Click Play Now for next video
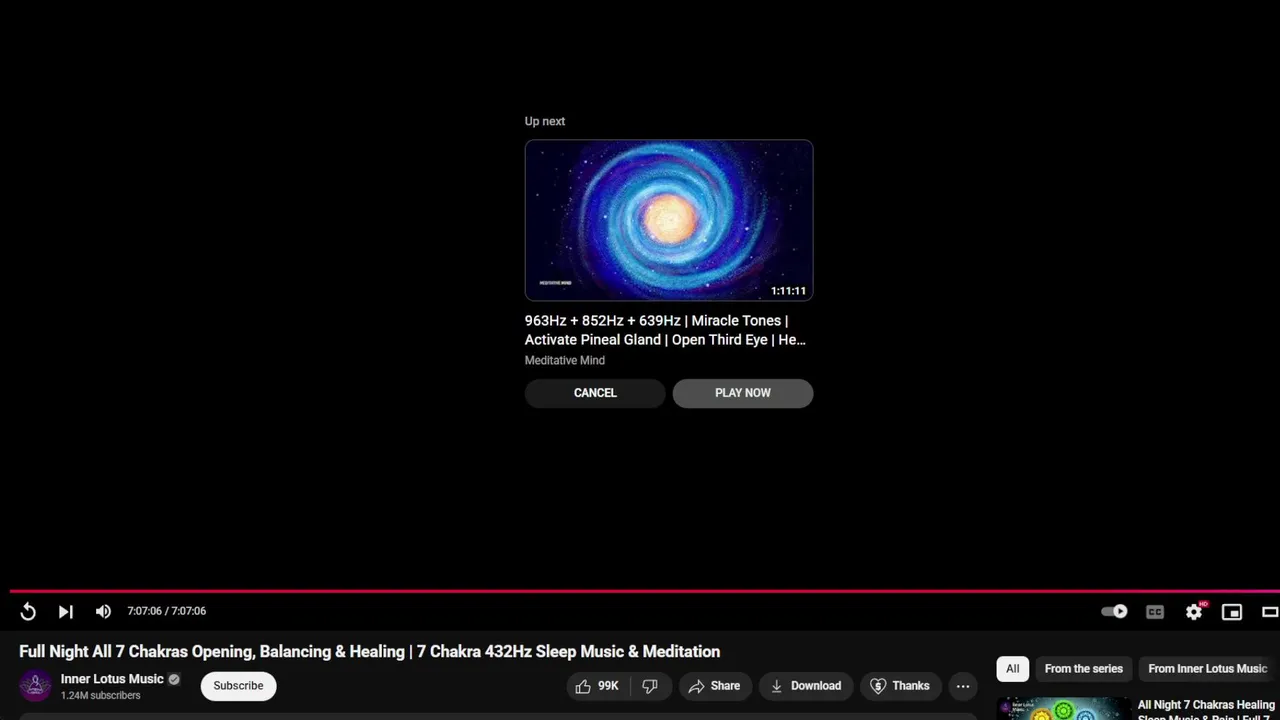The height and width of the screenshot is (720, 1280). pyautogui.click(x=743, y=393)
